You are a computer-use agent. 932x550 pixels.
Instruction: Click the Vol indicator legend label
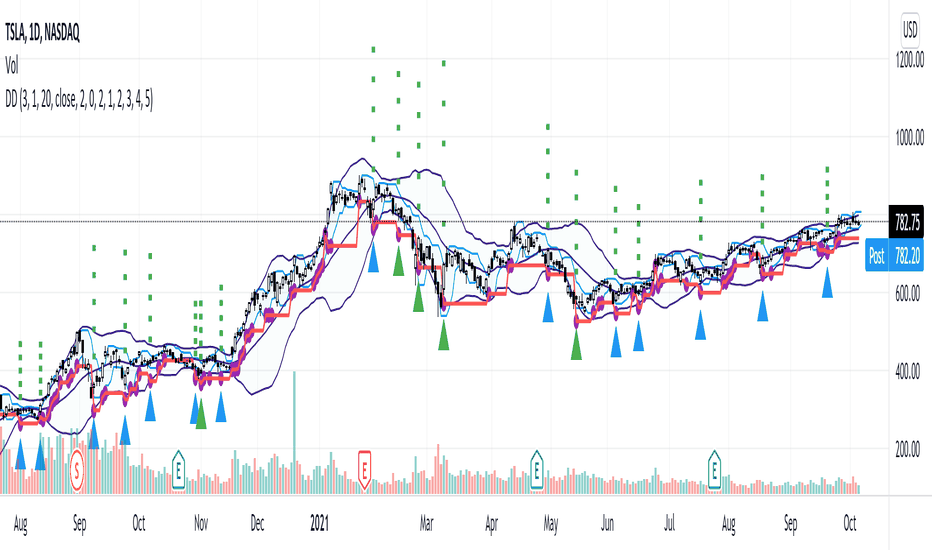coord(12,65)
